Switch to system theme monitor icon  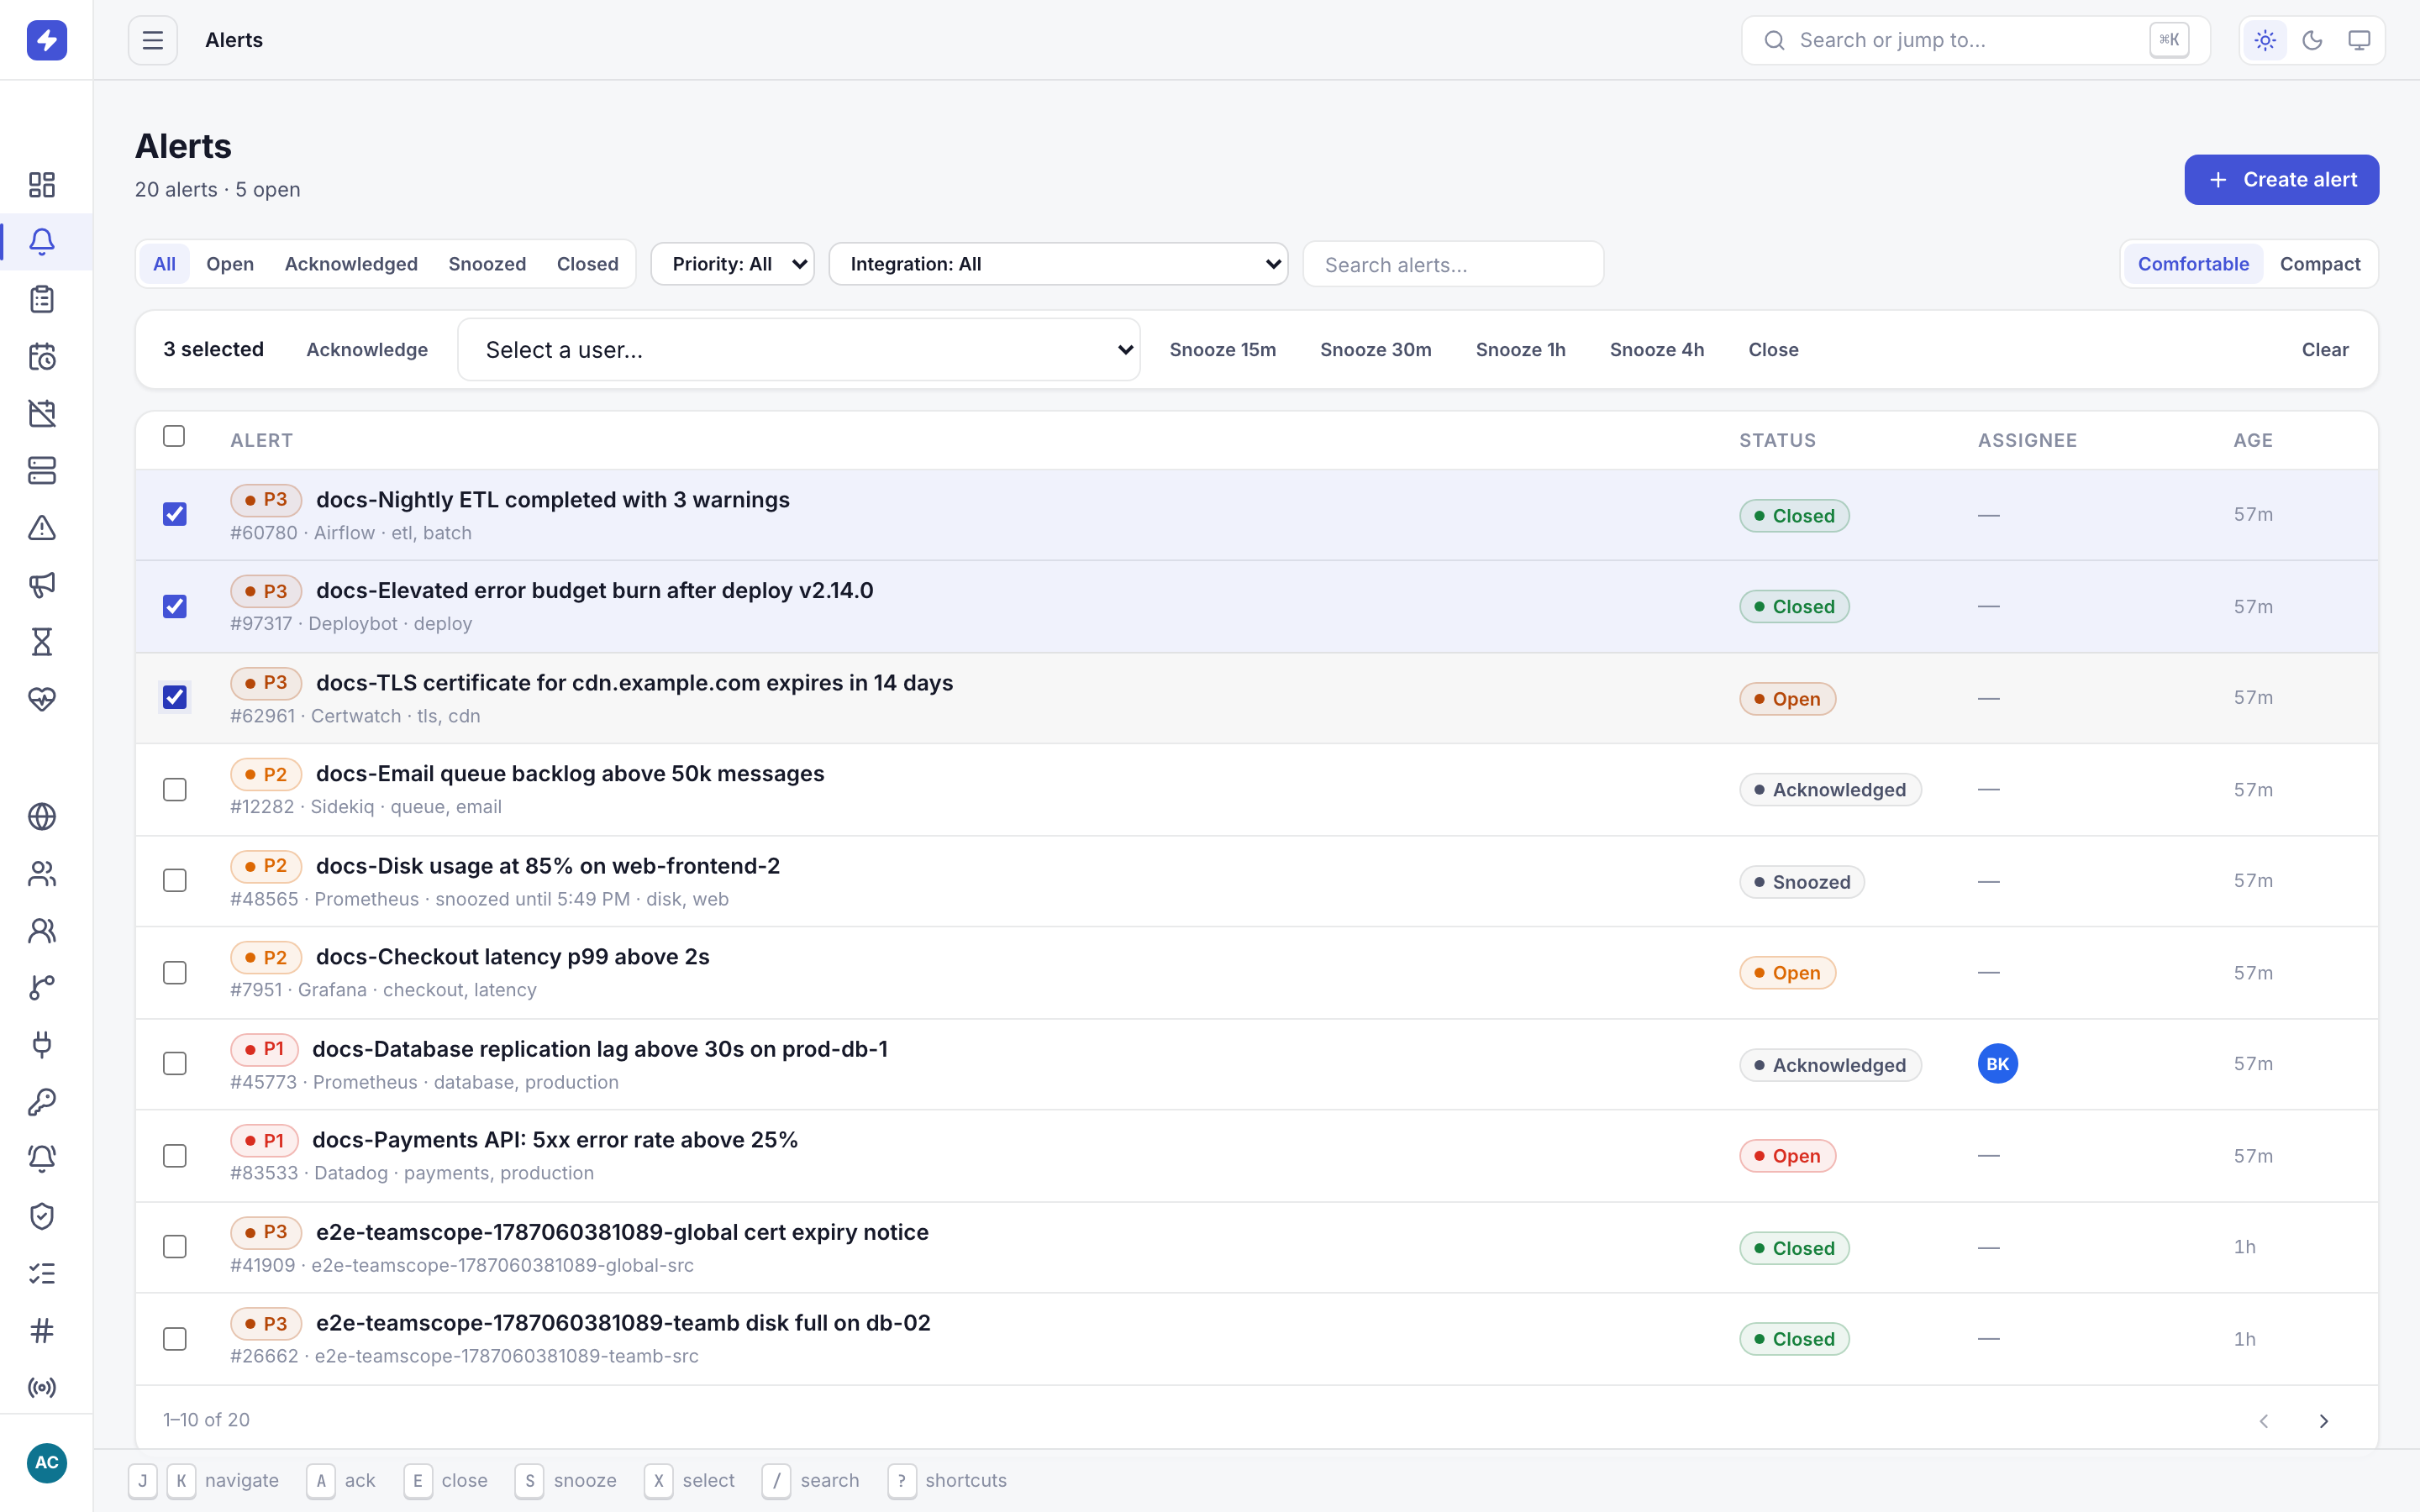[2359, 40]
